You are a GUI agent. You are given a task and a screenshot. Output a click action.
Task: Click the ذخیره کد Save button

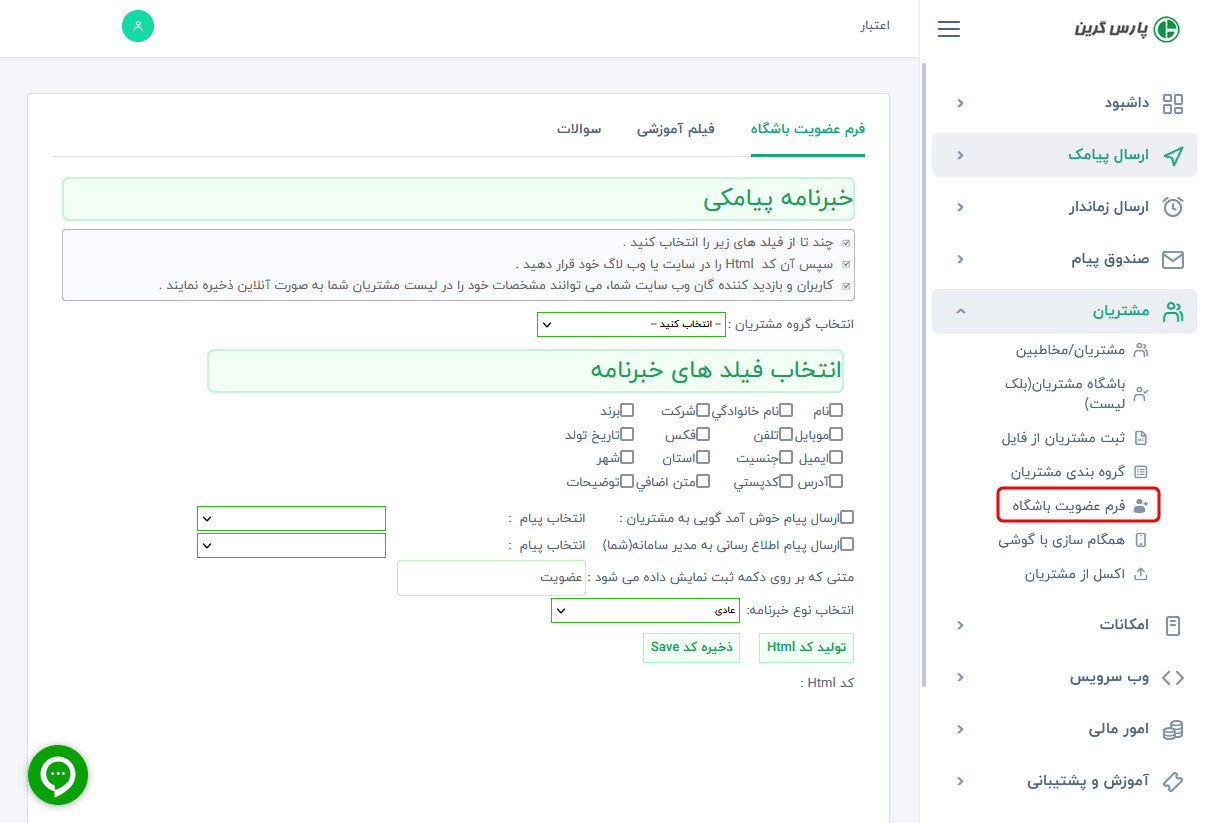pyautogui.click(x=692, y=648)
